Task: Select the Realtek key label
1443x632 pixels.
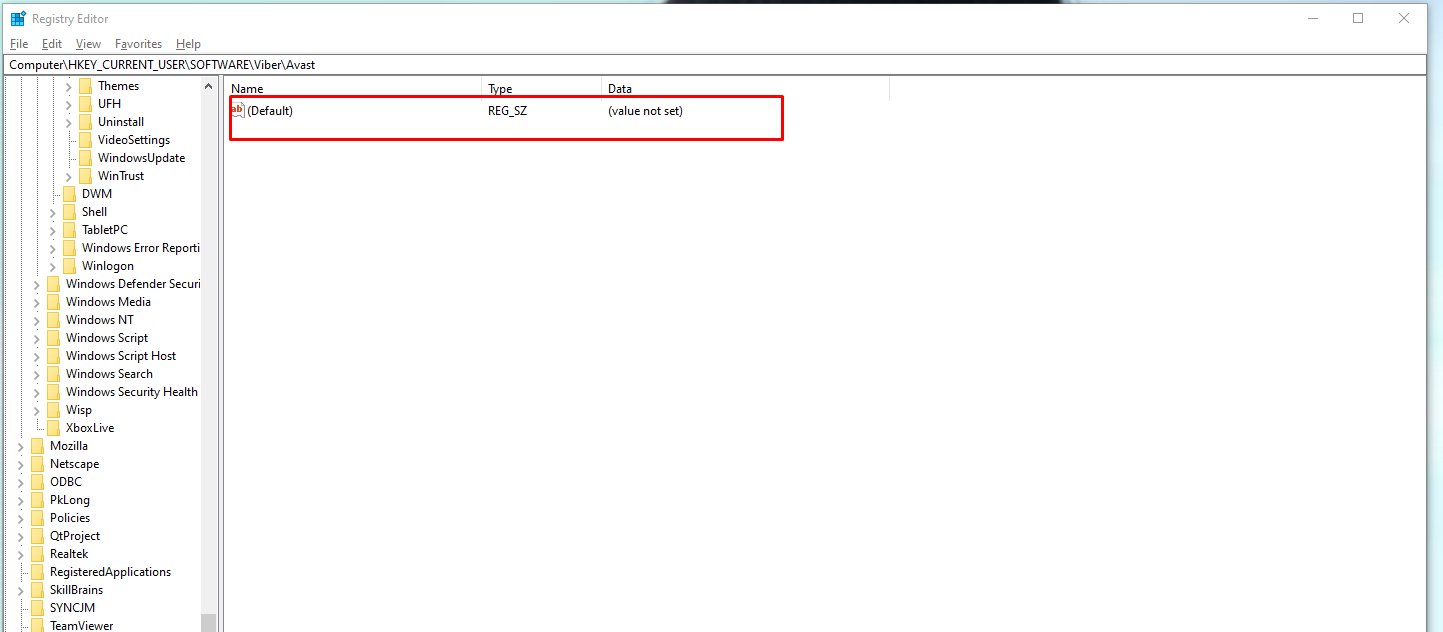Action: point(69,554)
